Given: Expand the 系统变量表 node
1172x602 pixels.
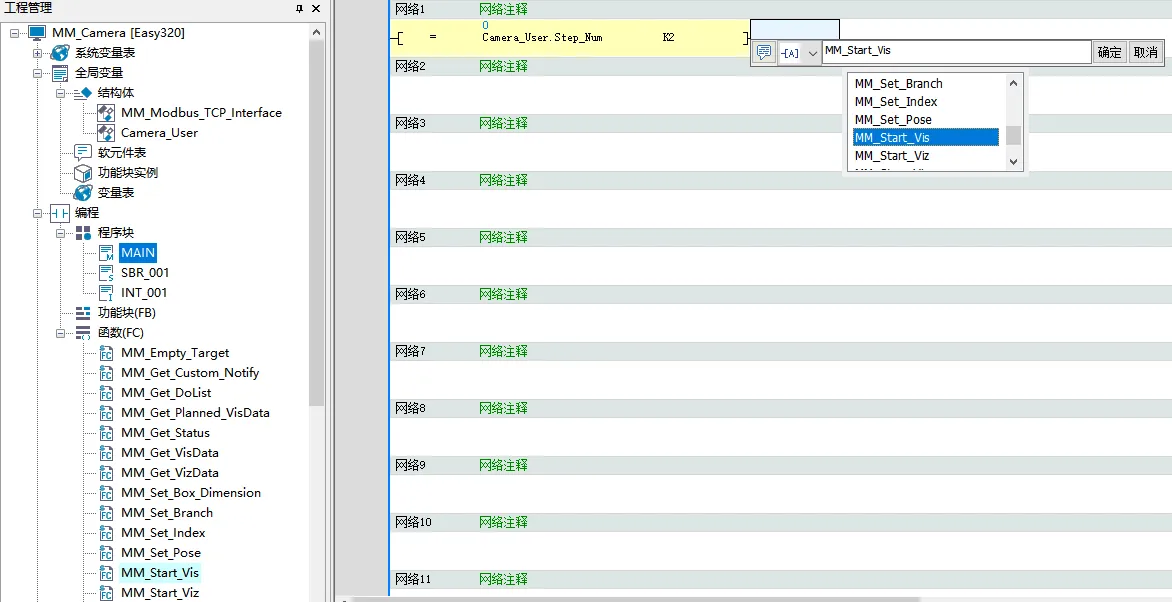Looking at the screenshot, I should tap(37, 53).
